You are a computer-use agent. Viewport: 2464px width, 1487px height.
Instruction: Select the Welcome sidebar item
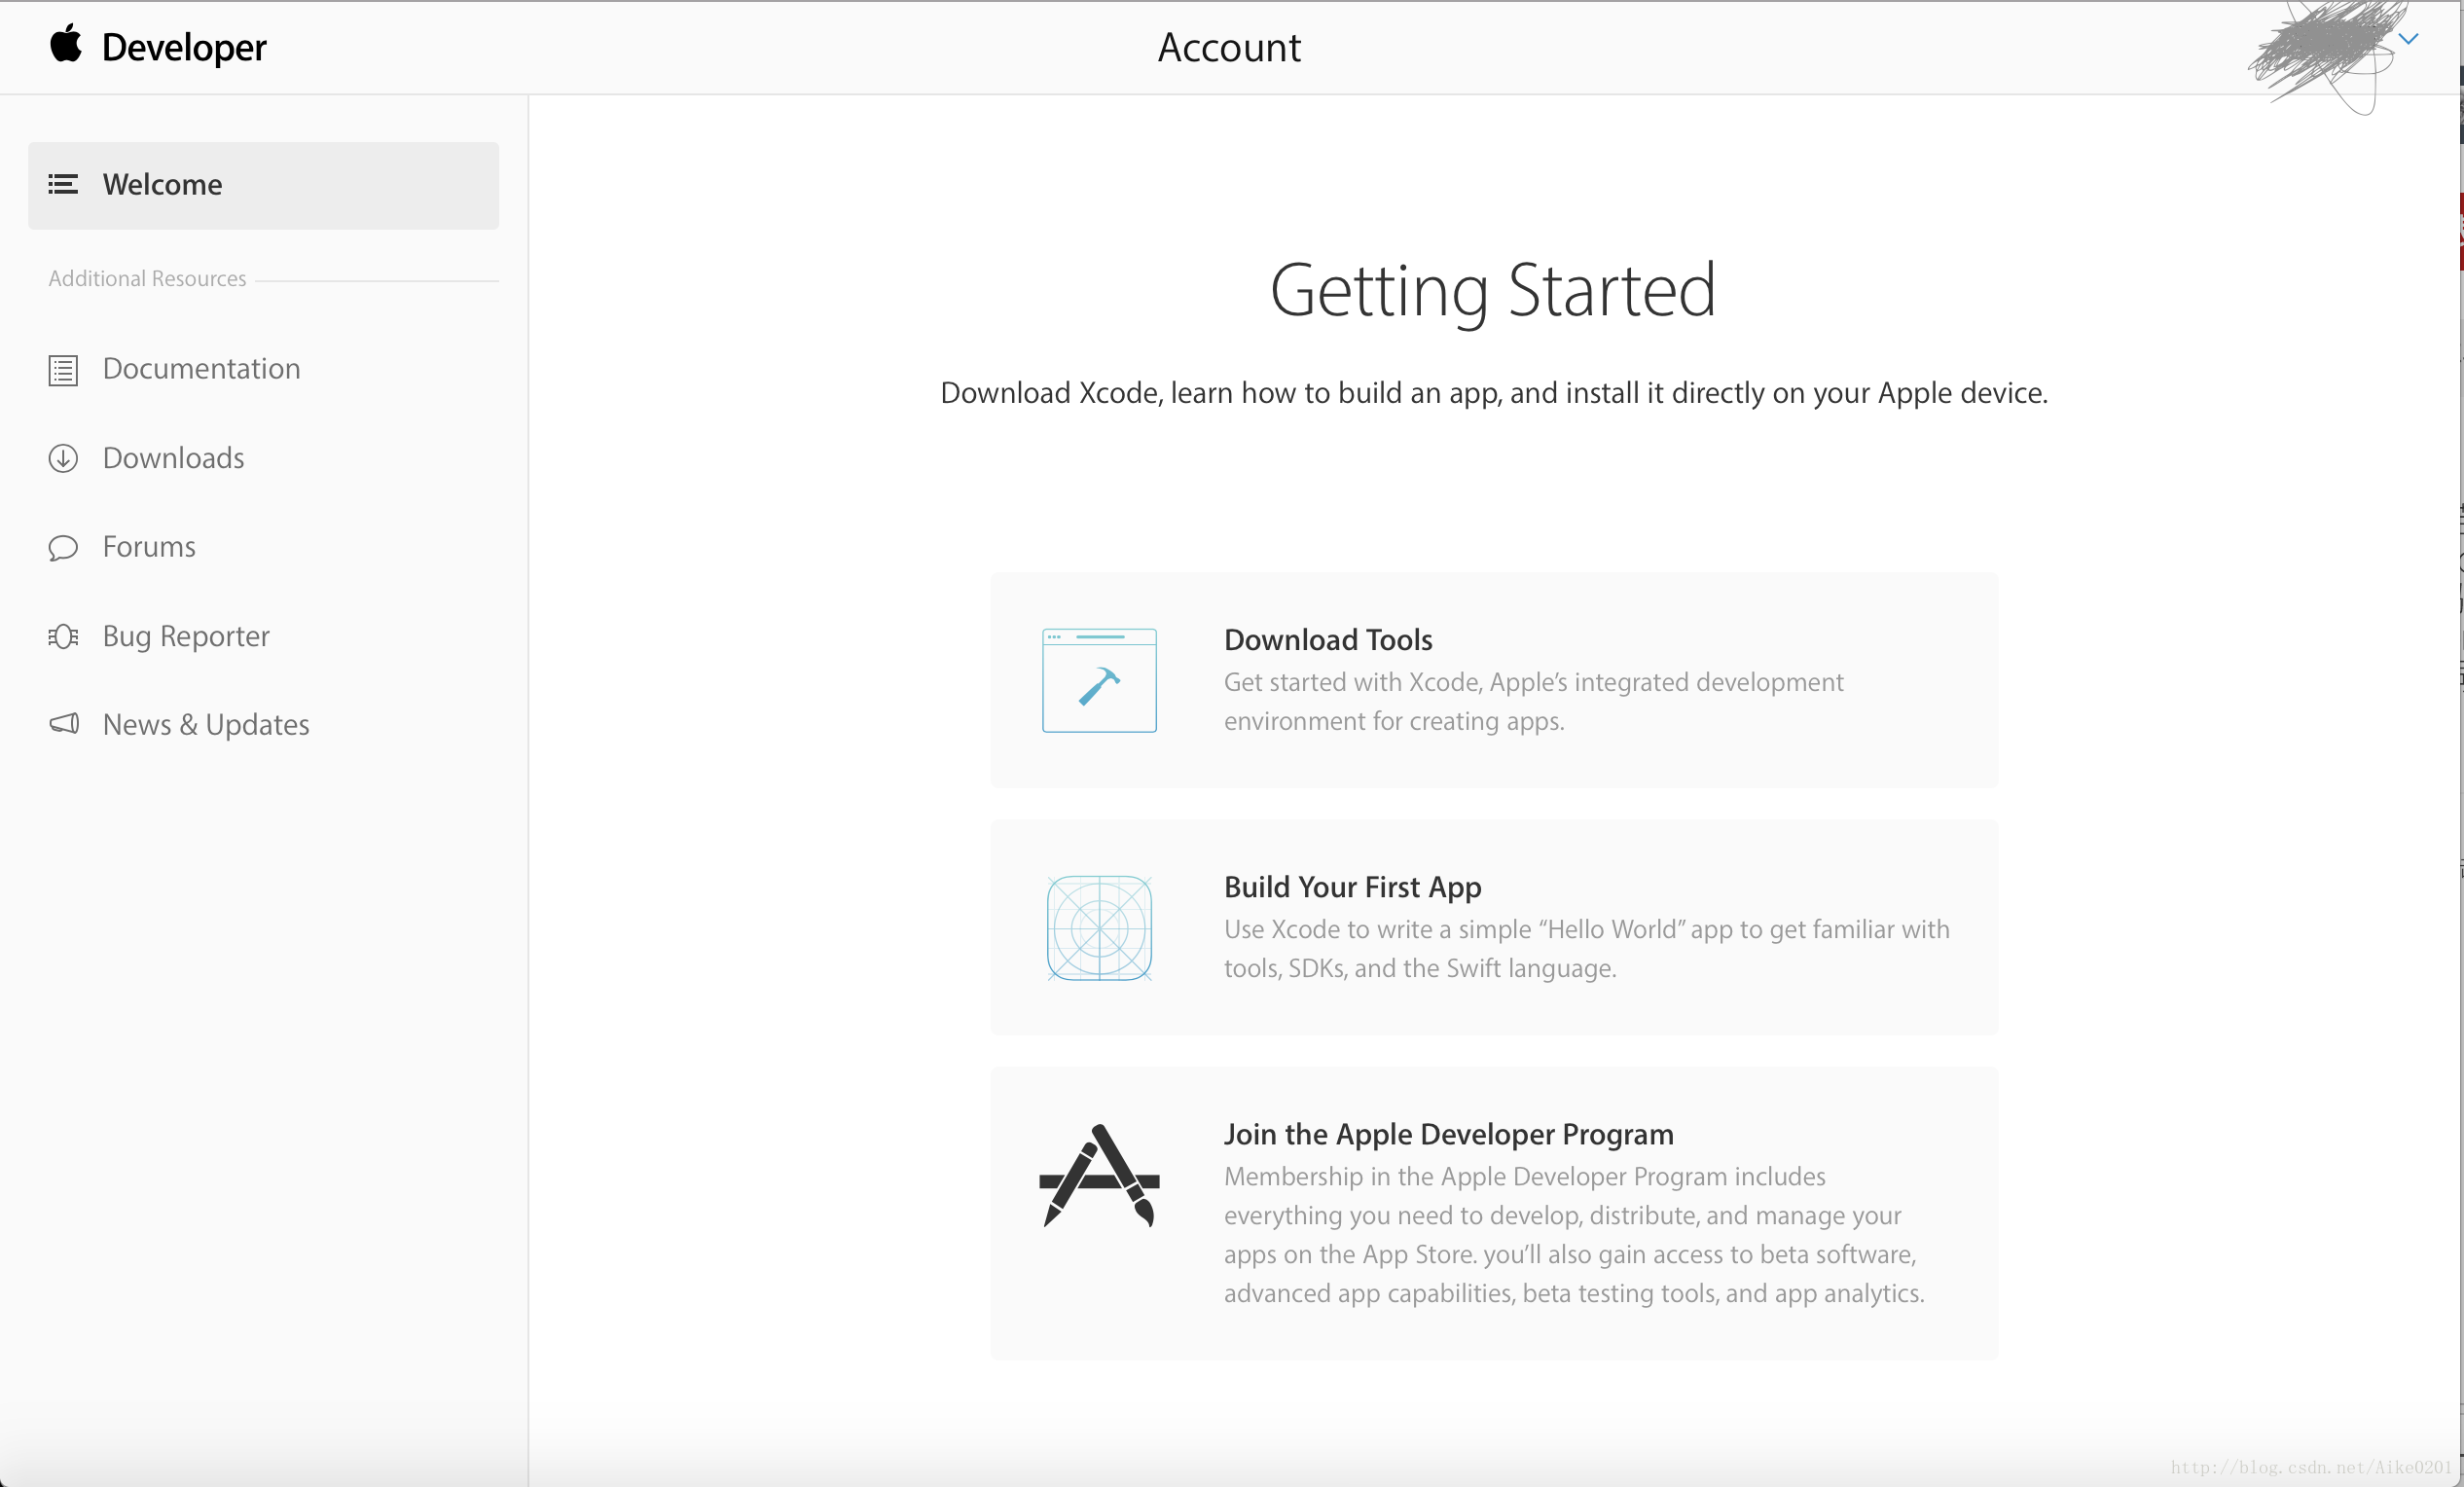click(x=263, y=185)
